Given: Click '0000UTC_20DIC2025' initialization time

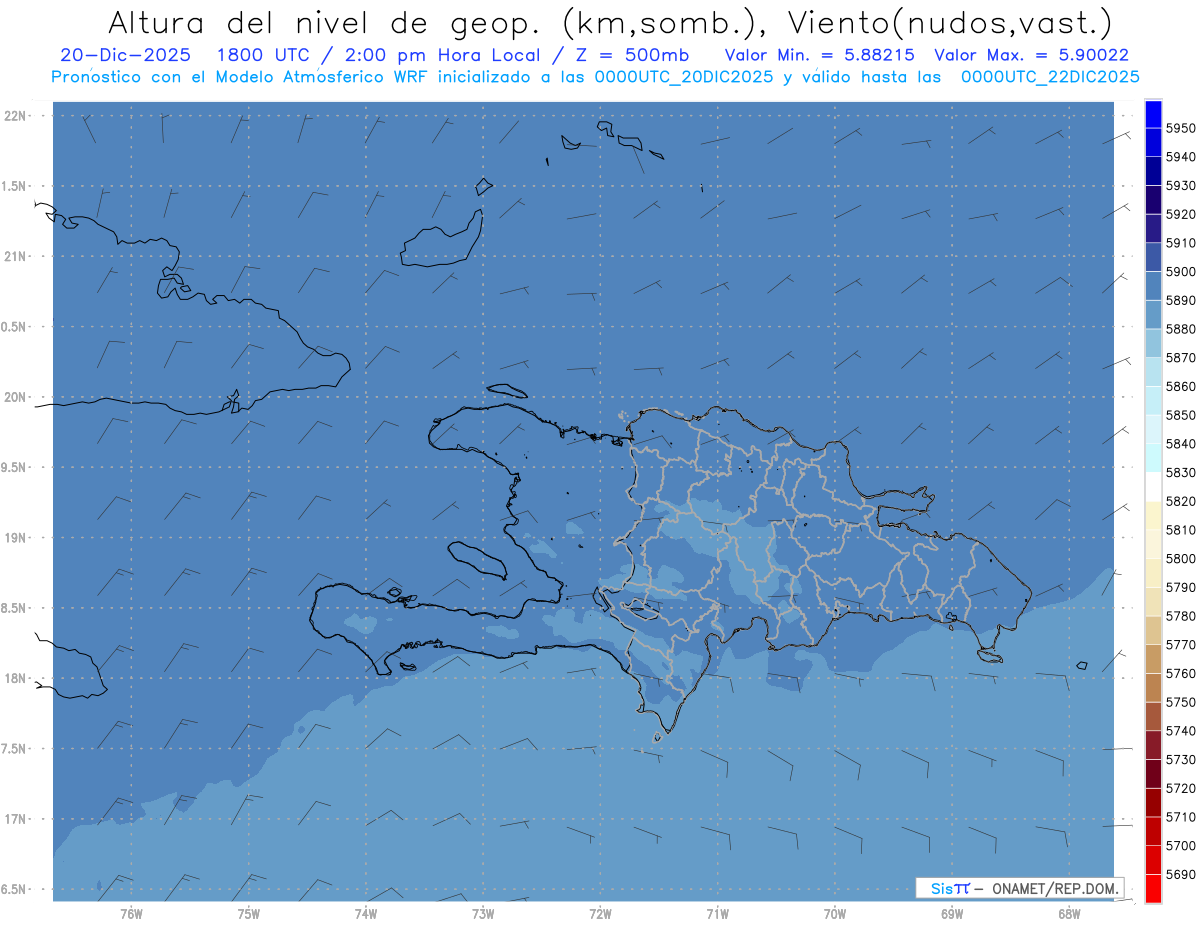Looking at the screenshot, I should [684, 77].
